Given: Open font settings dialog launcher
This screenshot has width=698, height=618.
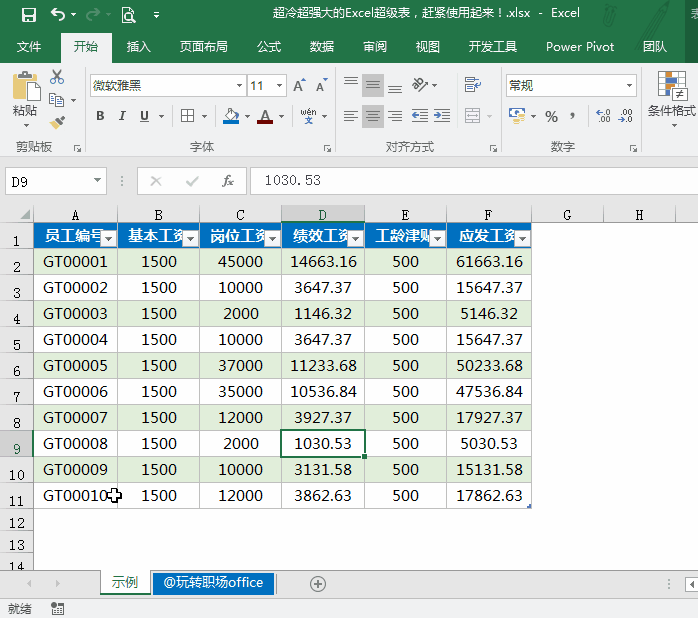Looking at the screenshot, I should coord(327,148).
